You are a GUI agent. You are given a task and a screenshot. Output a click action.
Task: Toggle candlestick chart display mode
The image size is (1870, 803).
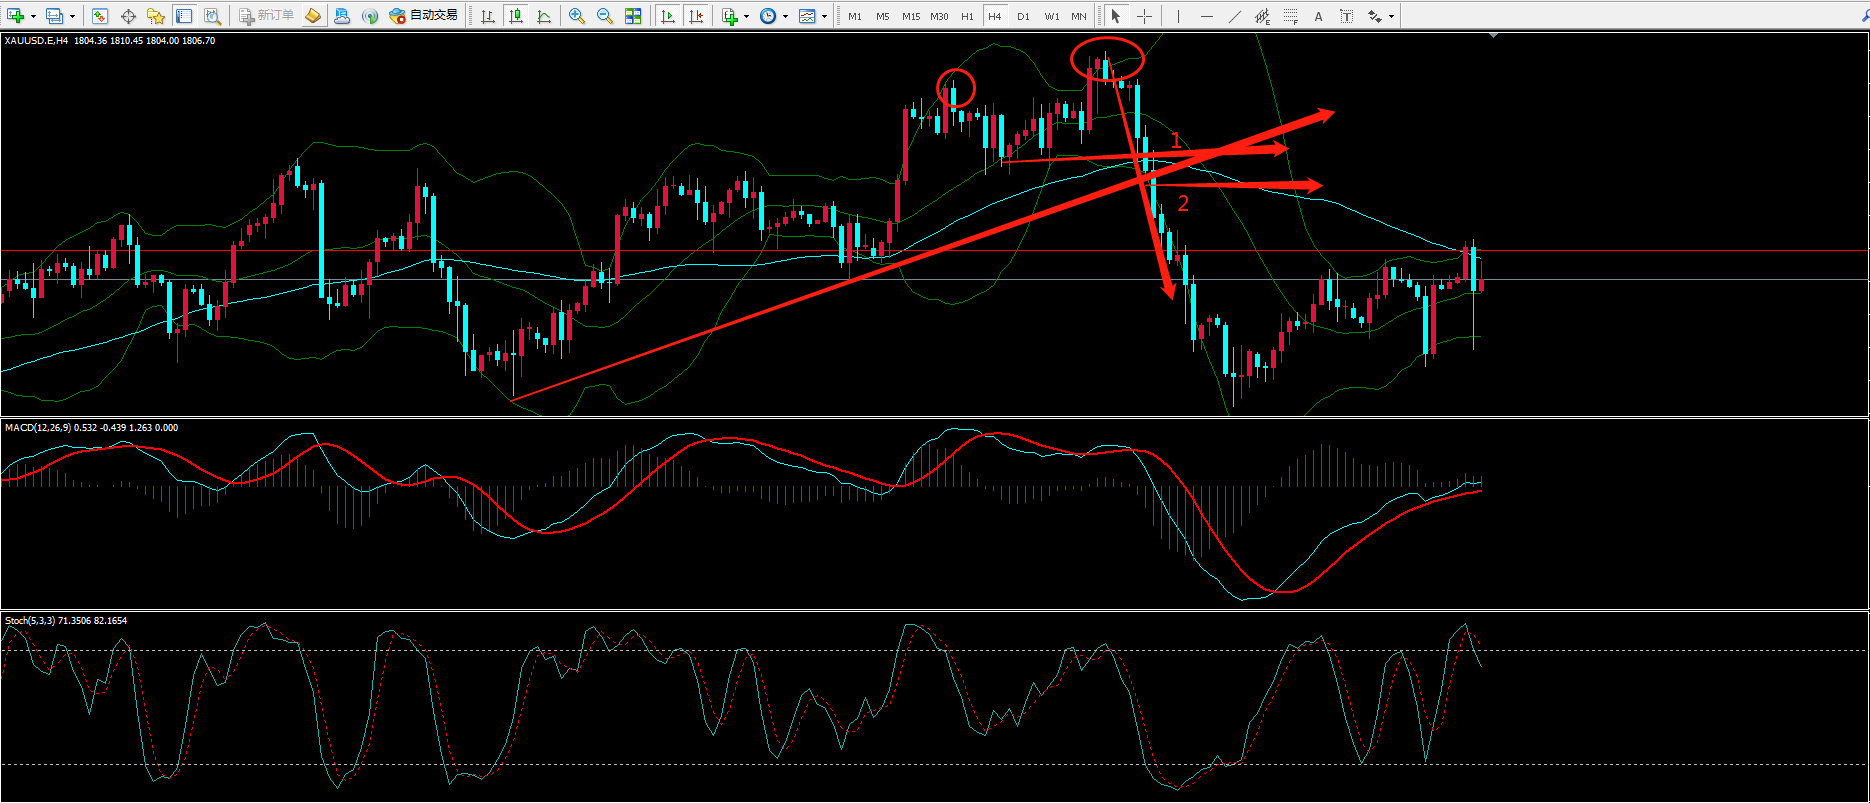point(516,16)
